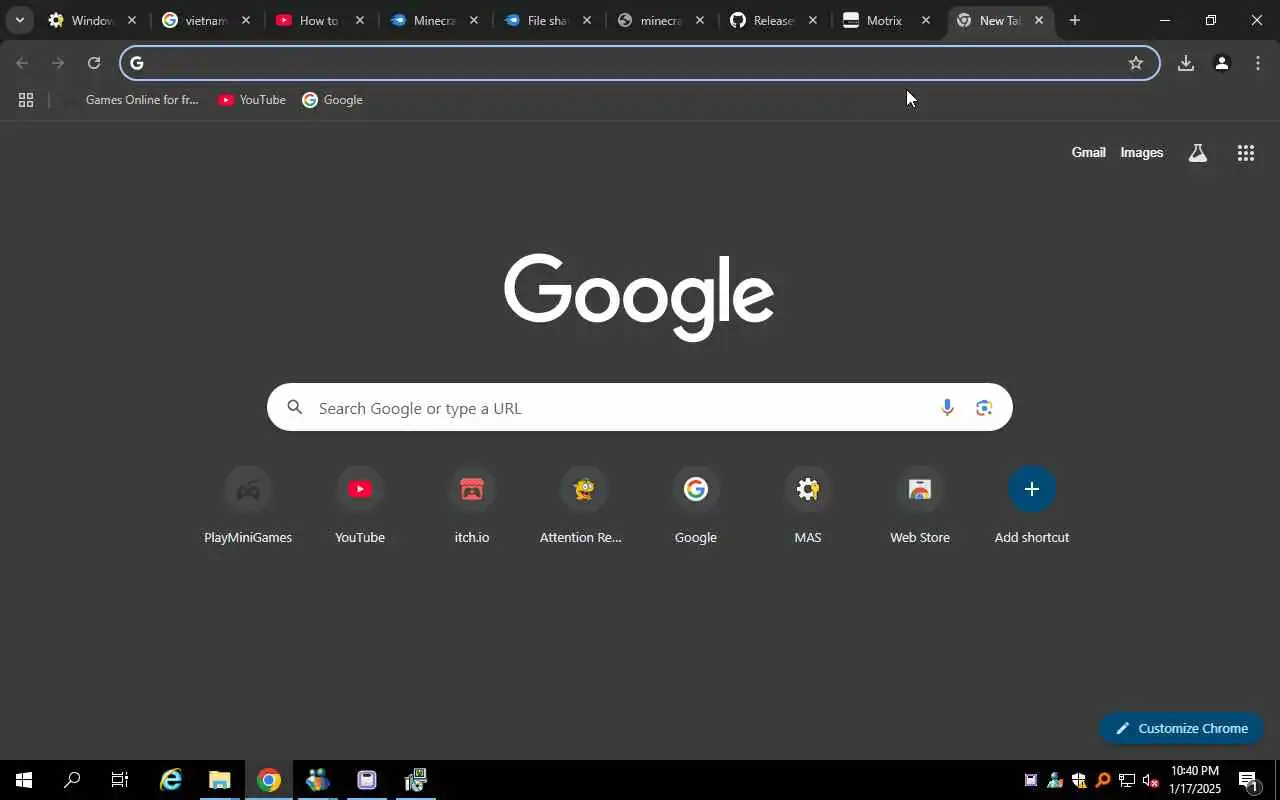
Task: Search by image with Google Lens
Action: click(x=984, y=408)
